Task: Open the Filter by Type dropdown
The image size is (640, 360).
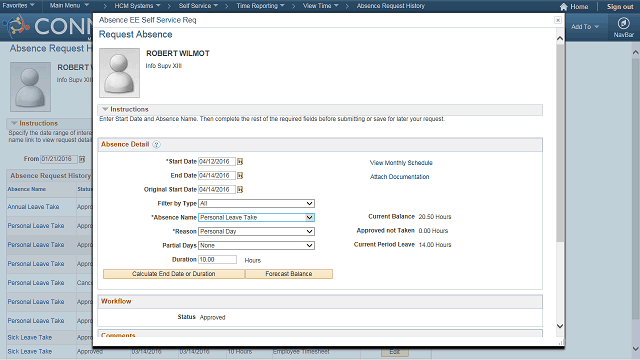Action: [256, 203]
